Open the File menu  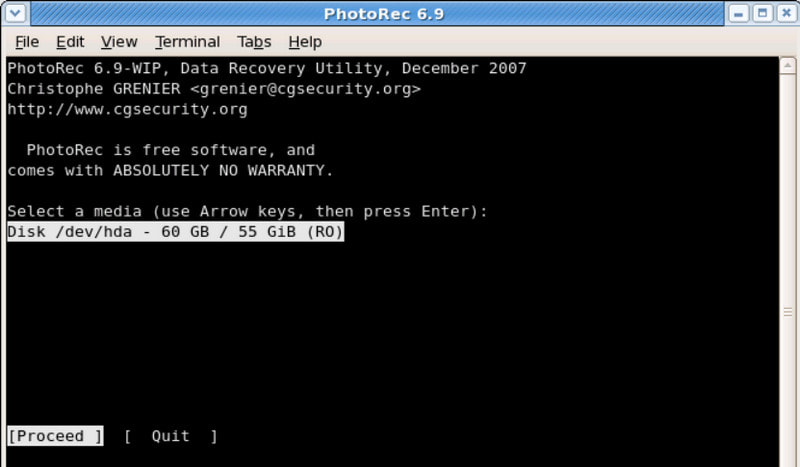click(x=27, y=42)
